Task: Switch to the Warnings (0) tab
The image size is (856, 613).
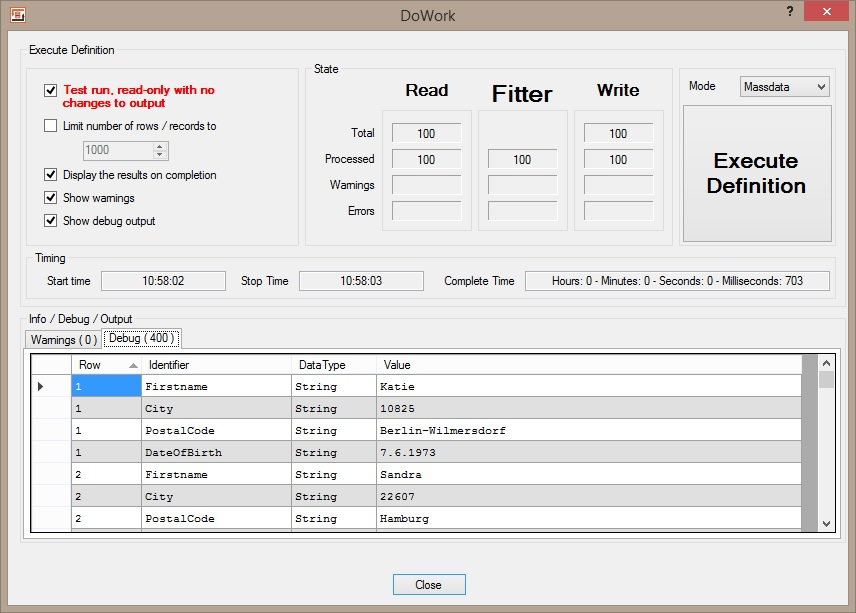Action: pyautogui.click(x=64, y=340)
